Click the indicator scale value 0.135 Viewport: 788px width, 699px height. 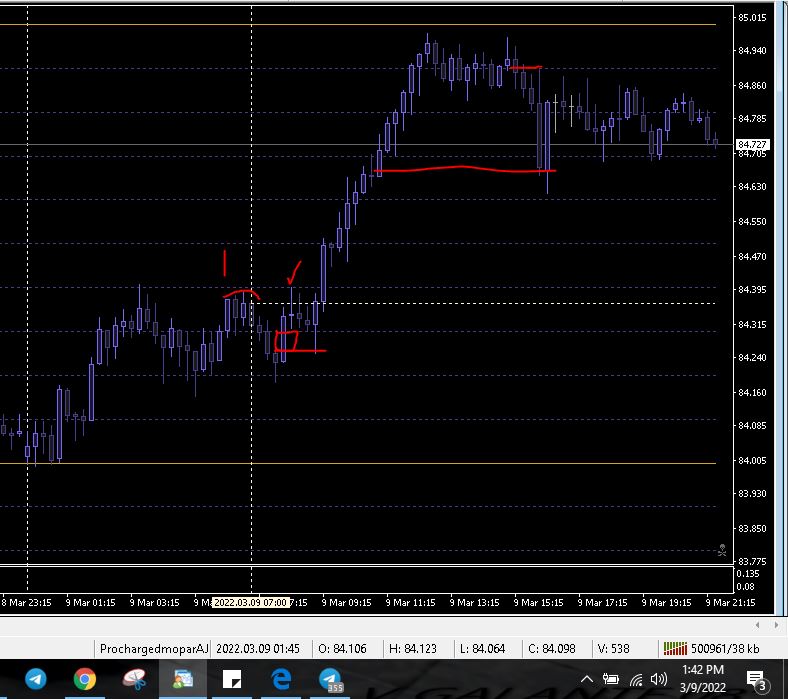(748, 574)
